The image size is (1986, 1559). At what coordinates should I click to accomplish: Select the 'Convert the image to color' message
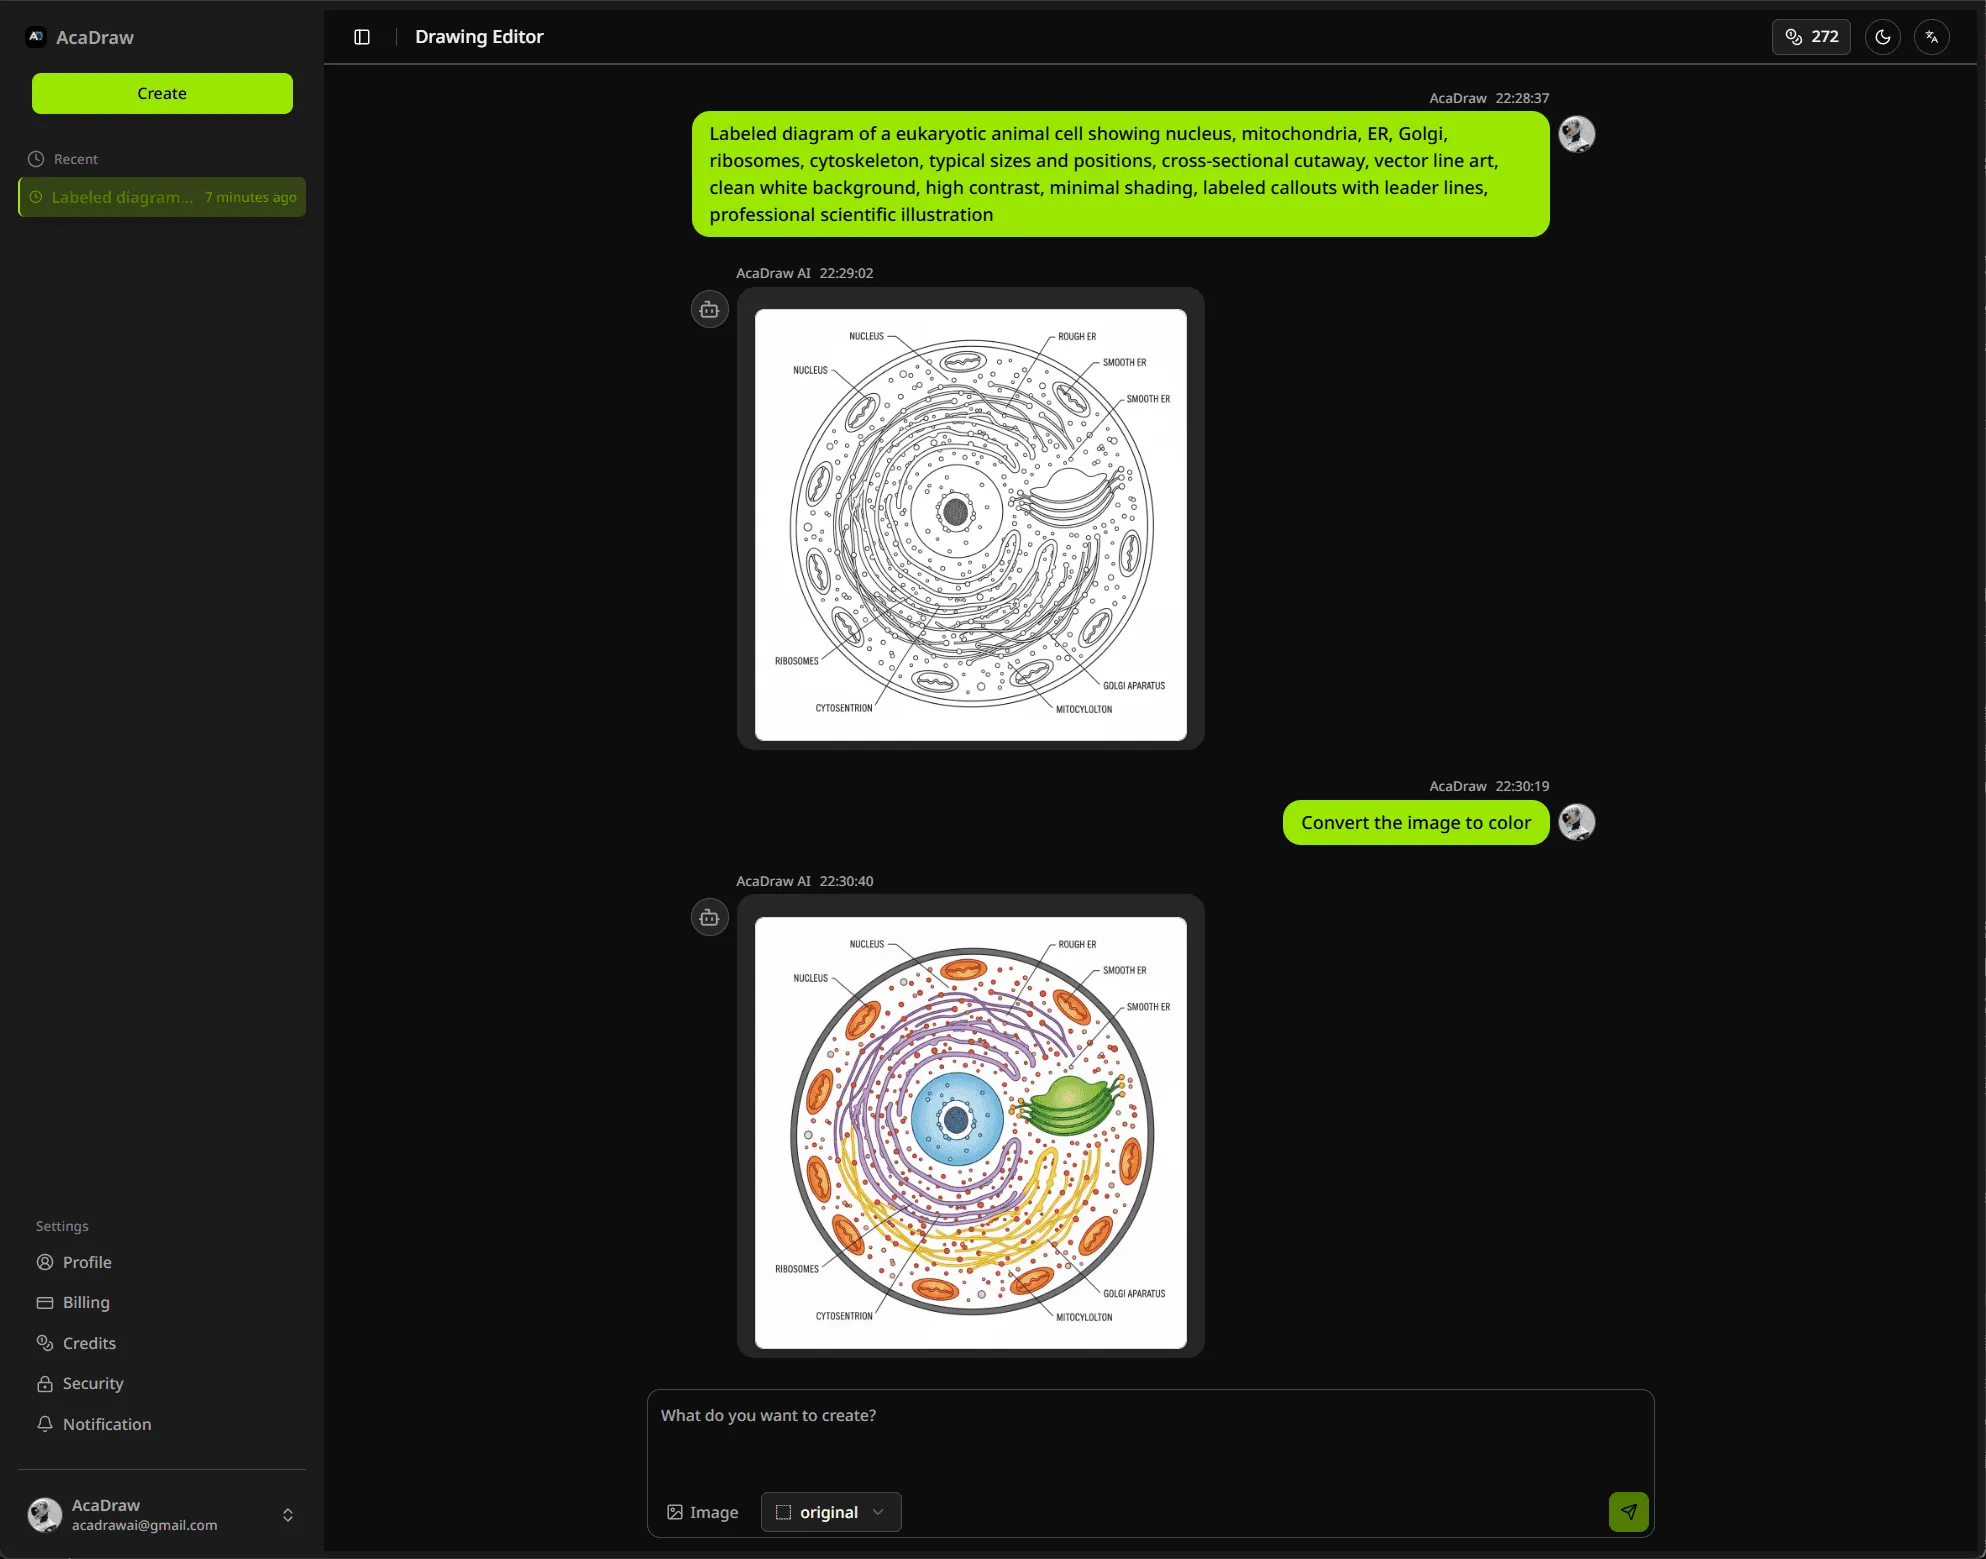click(x=1415, y=823)
